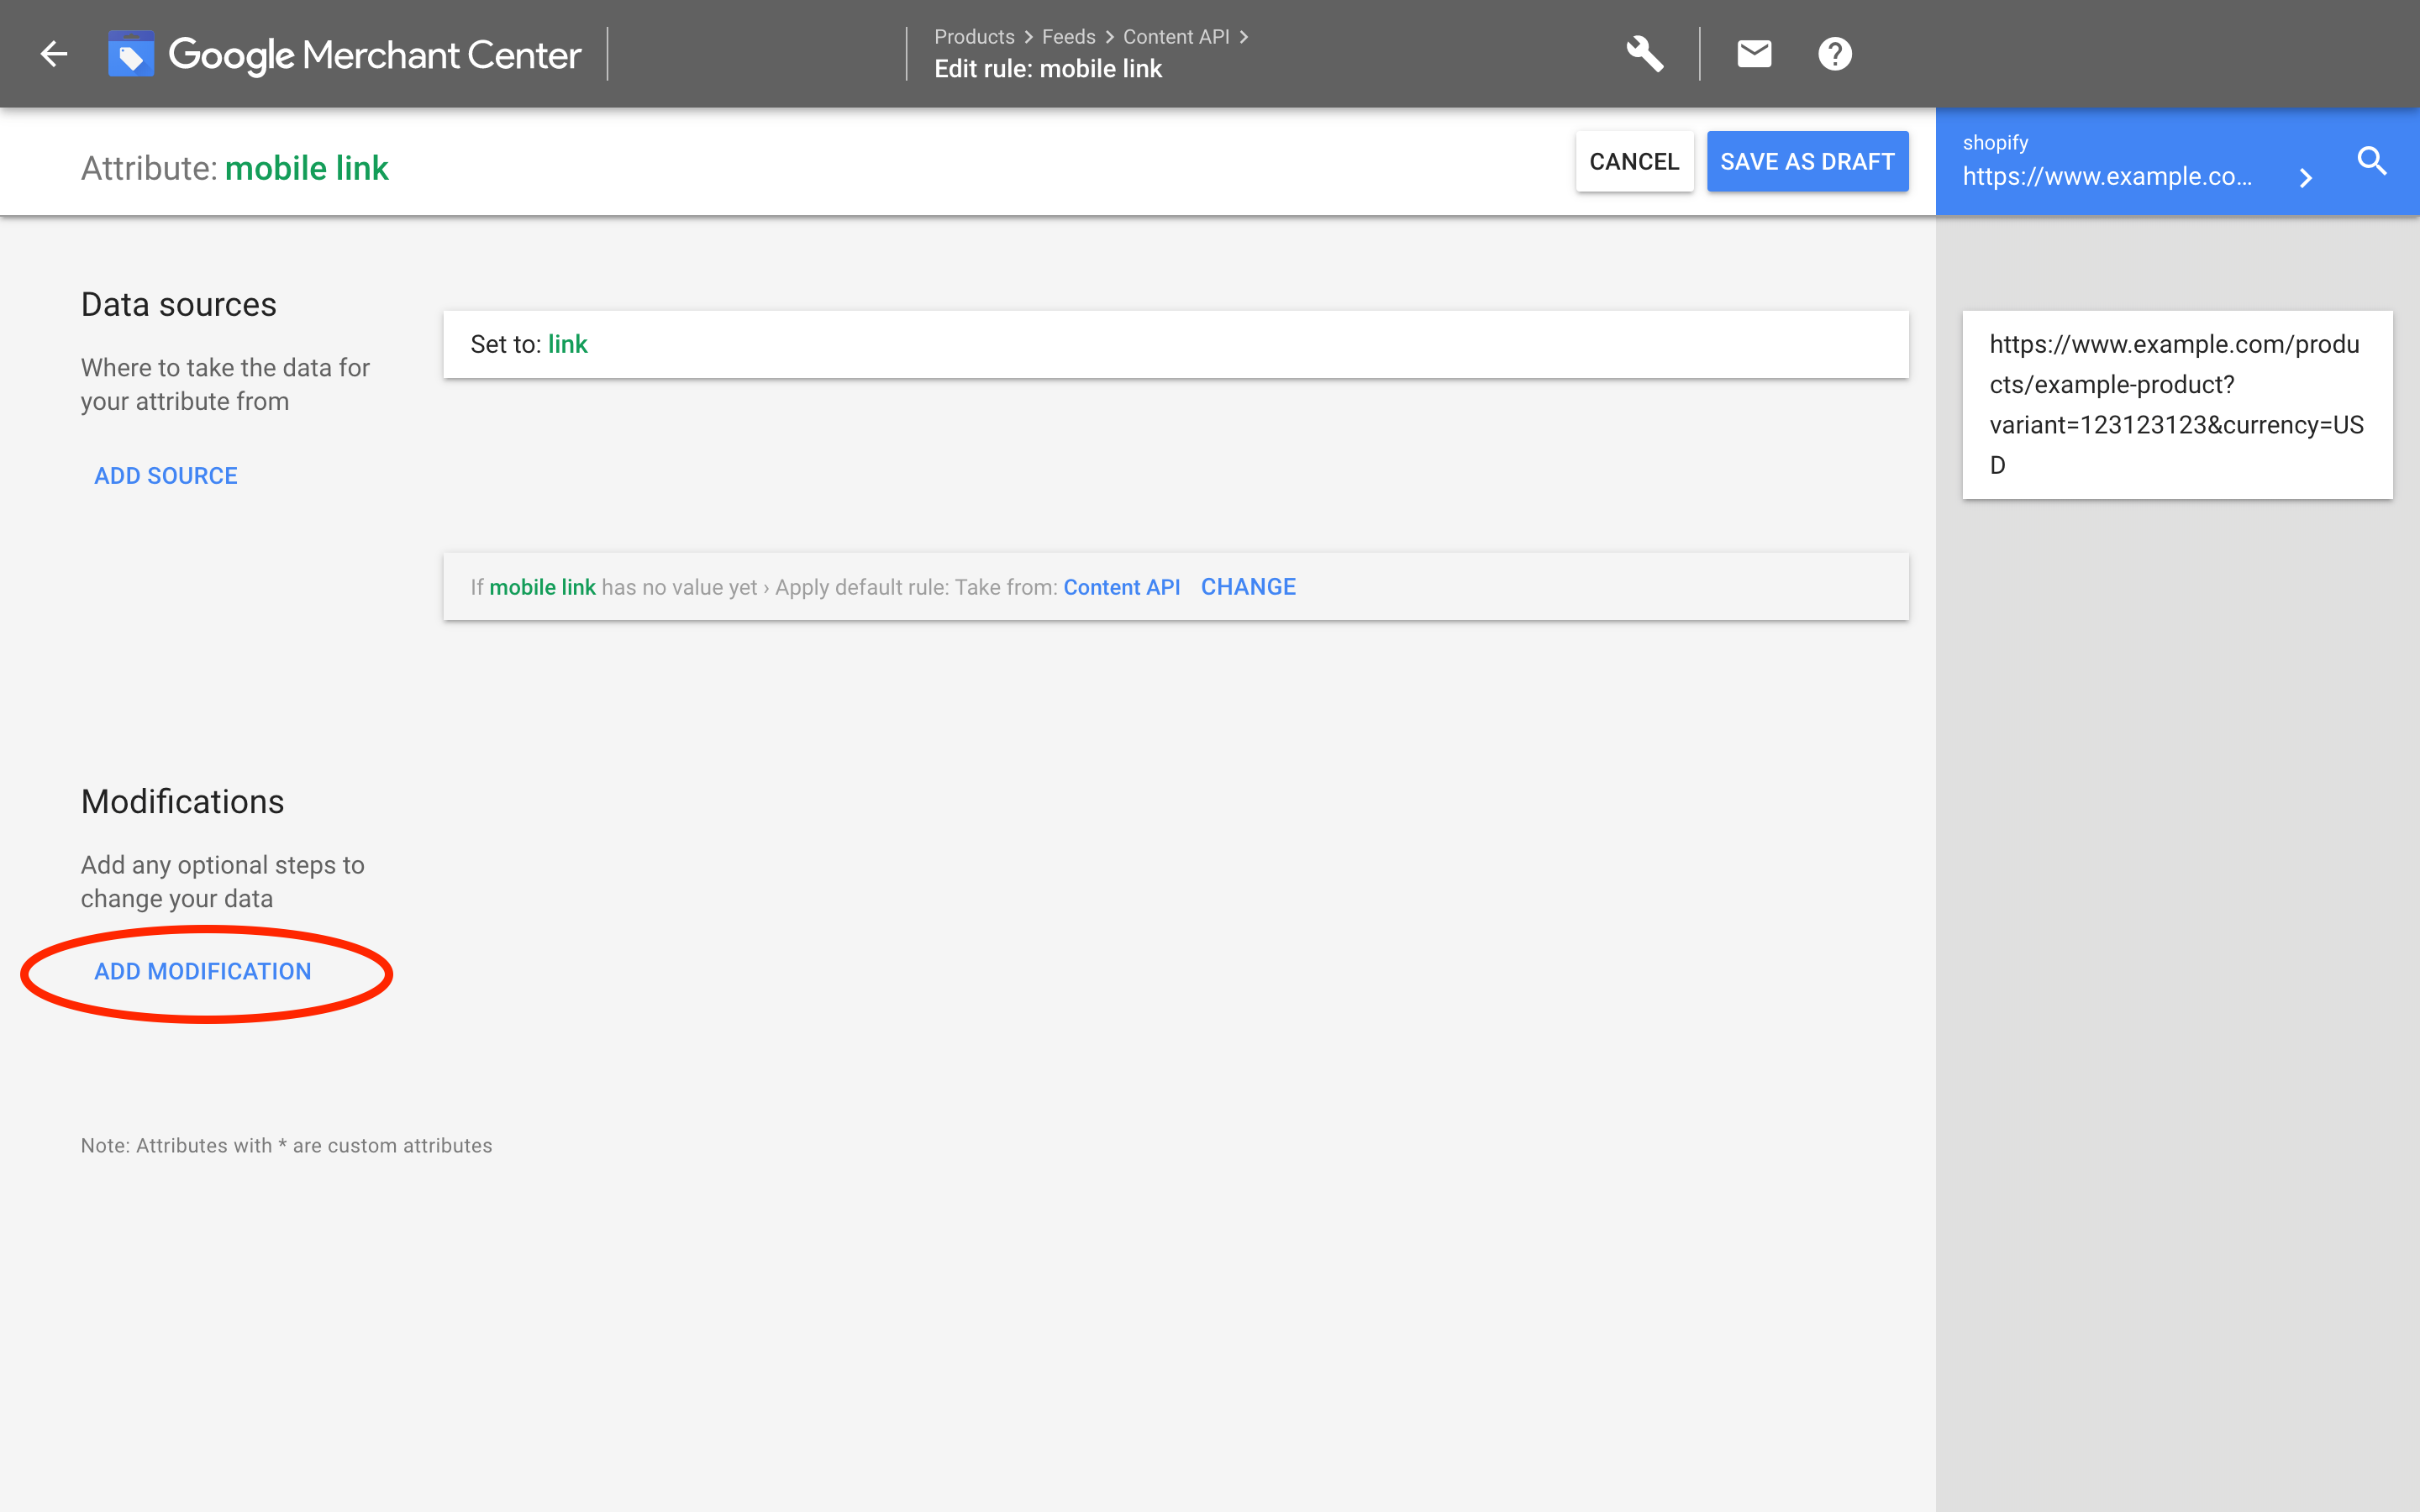Click ADD MODIFICATION
Viewport: 2420px width, 1512px height.
[203, 971]
